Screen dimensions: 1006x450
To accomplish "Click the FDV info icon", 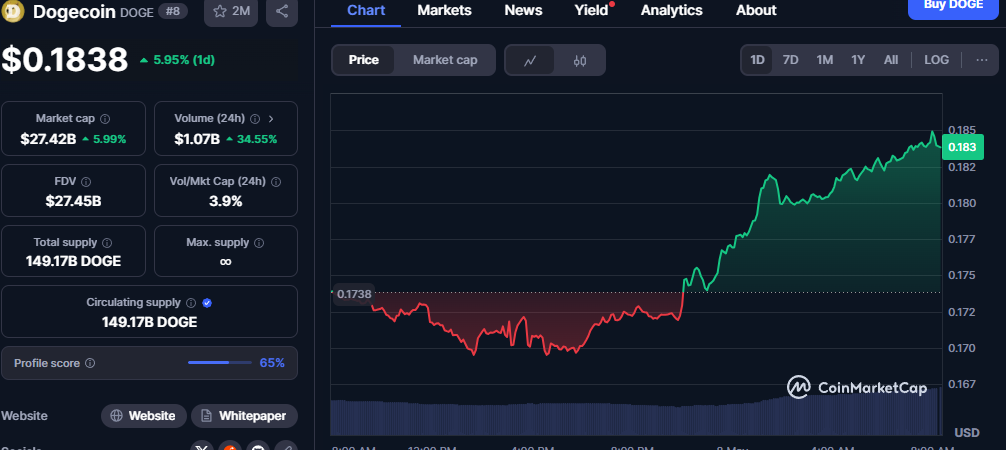I will (86, 182).
